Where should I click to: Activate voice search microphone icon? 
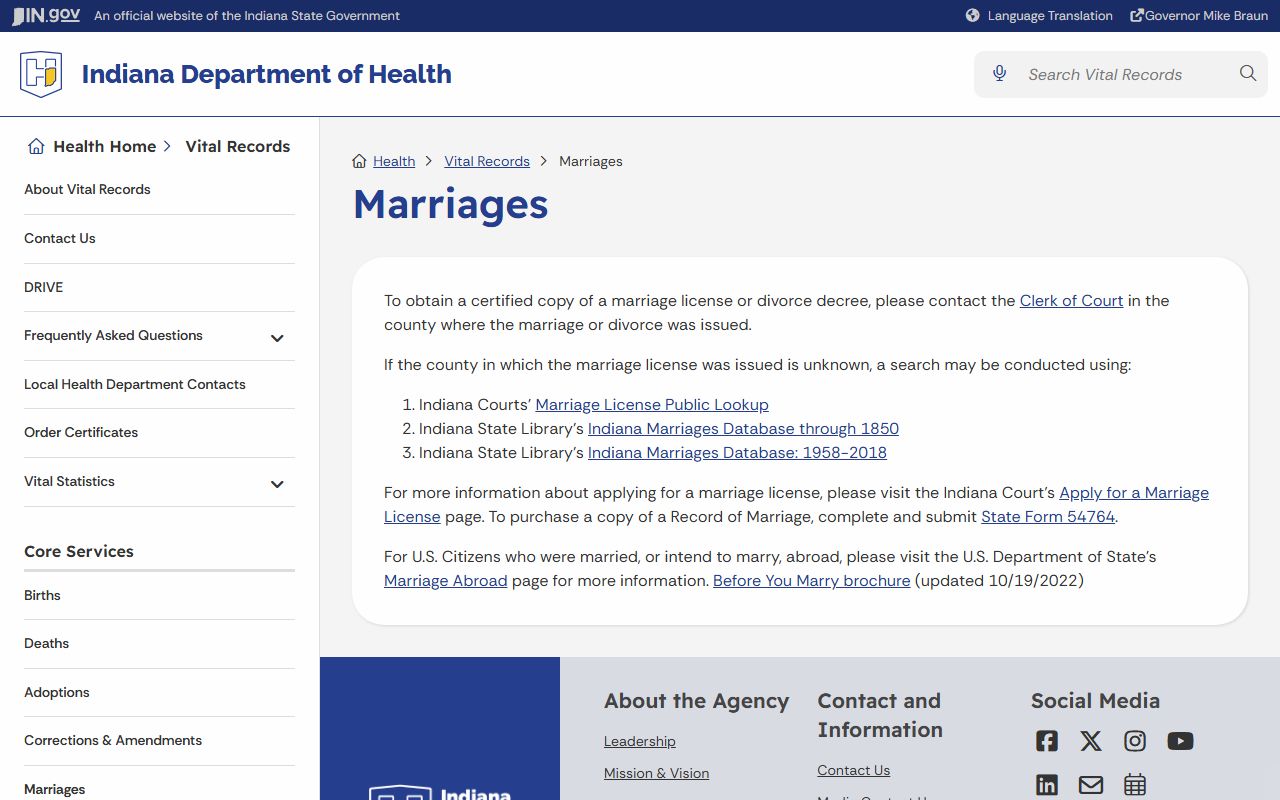coord(999,74)
